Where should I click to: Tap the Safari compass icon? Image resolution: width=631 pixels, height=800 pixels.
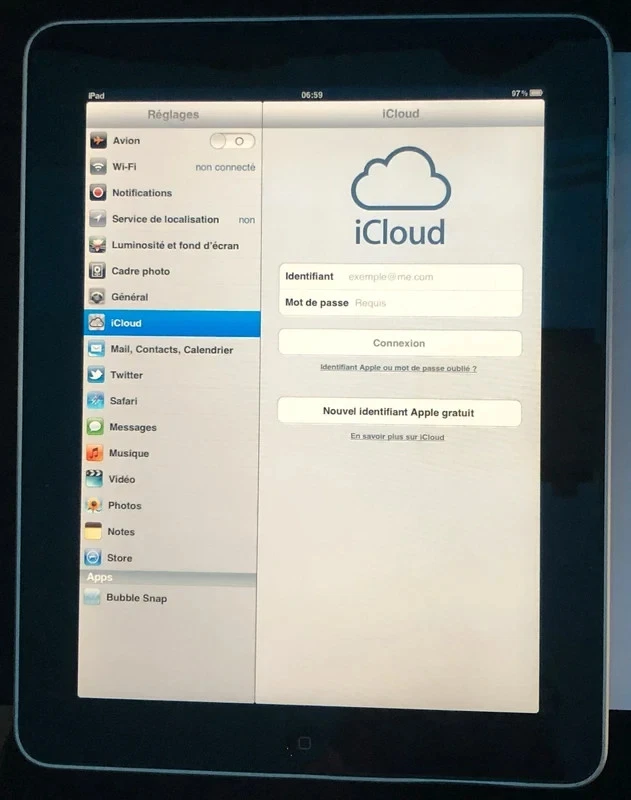pos(95,401)
